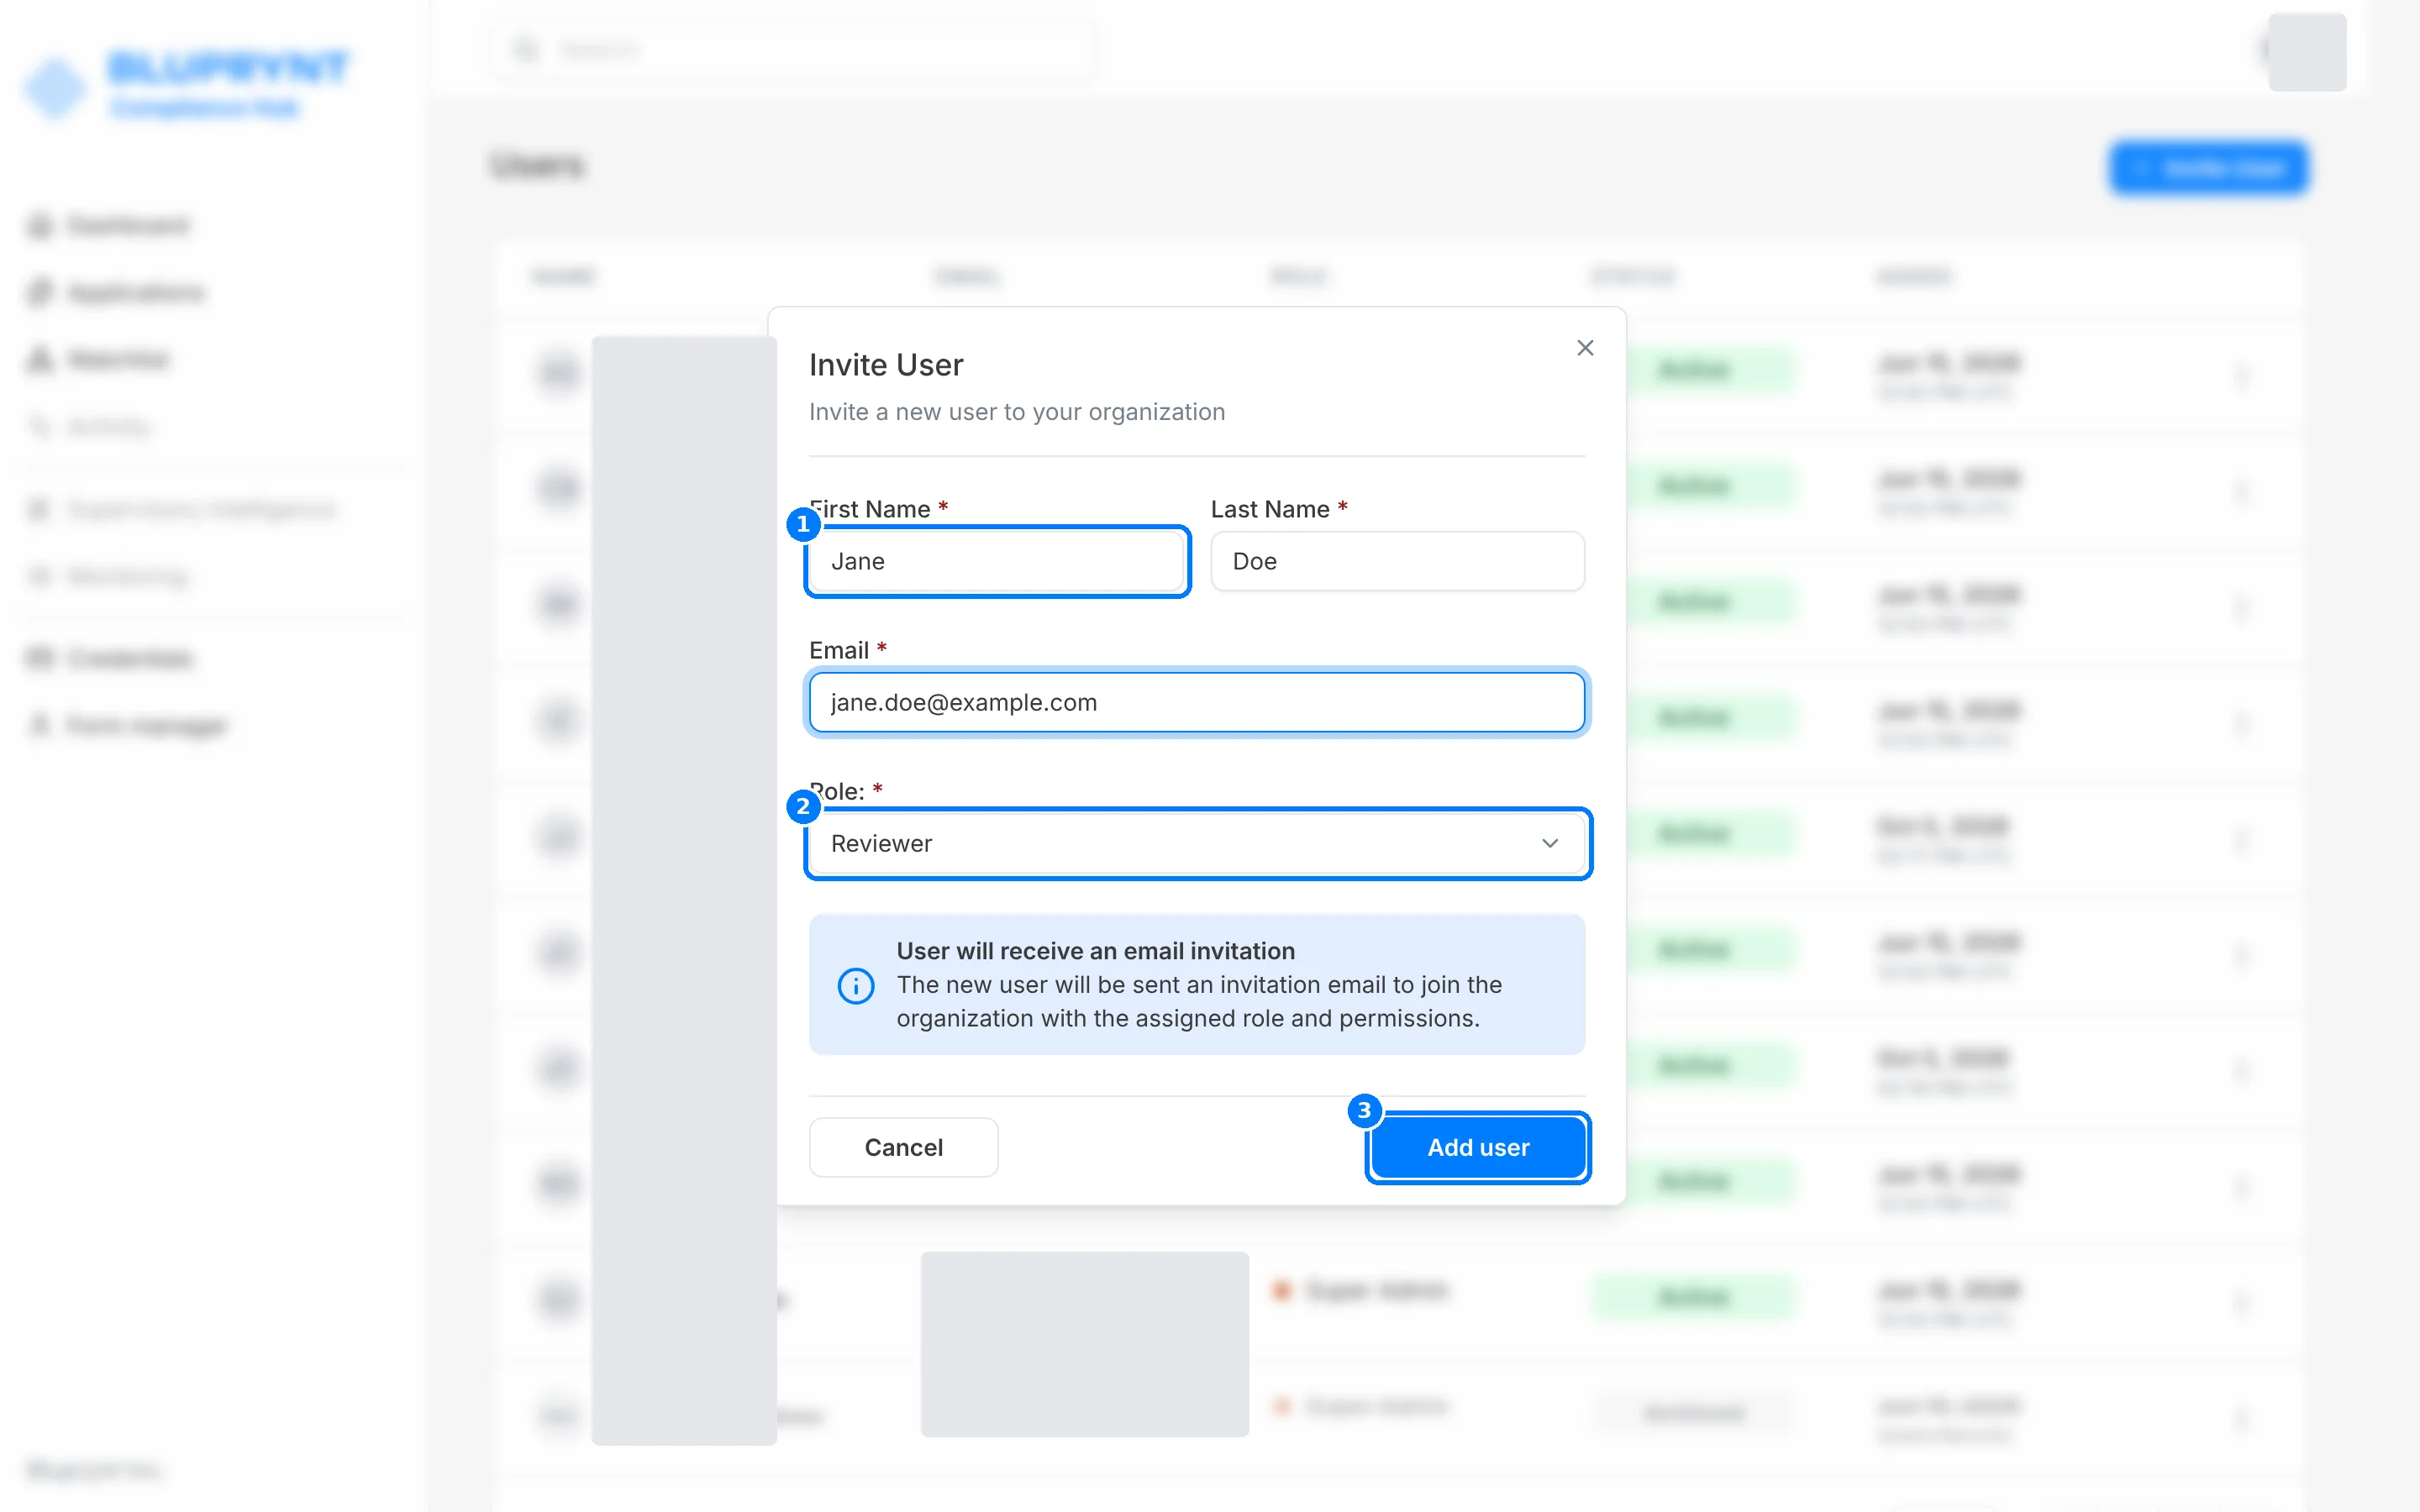Open the Role dropdown showing Reviewer
Screen dimensions: 2420x1512
click(x=1197, y=843)
